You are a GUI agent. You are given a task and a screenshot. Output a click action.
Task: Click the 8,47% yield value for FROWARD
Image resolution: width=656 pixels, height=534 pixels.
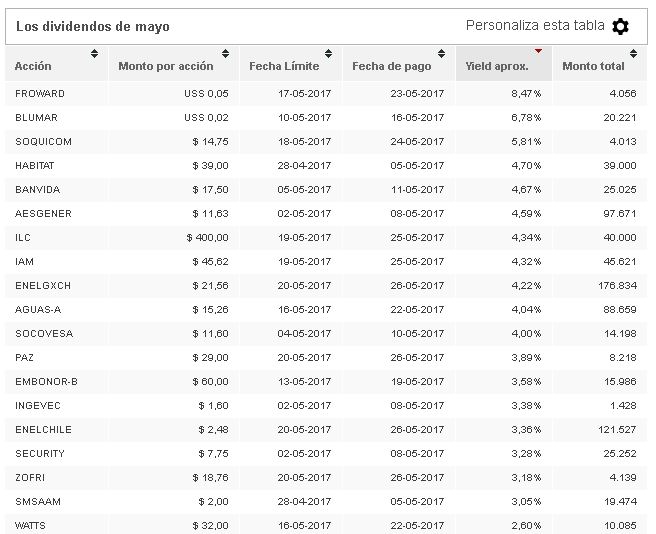pos(526,94)
